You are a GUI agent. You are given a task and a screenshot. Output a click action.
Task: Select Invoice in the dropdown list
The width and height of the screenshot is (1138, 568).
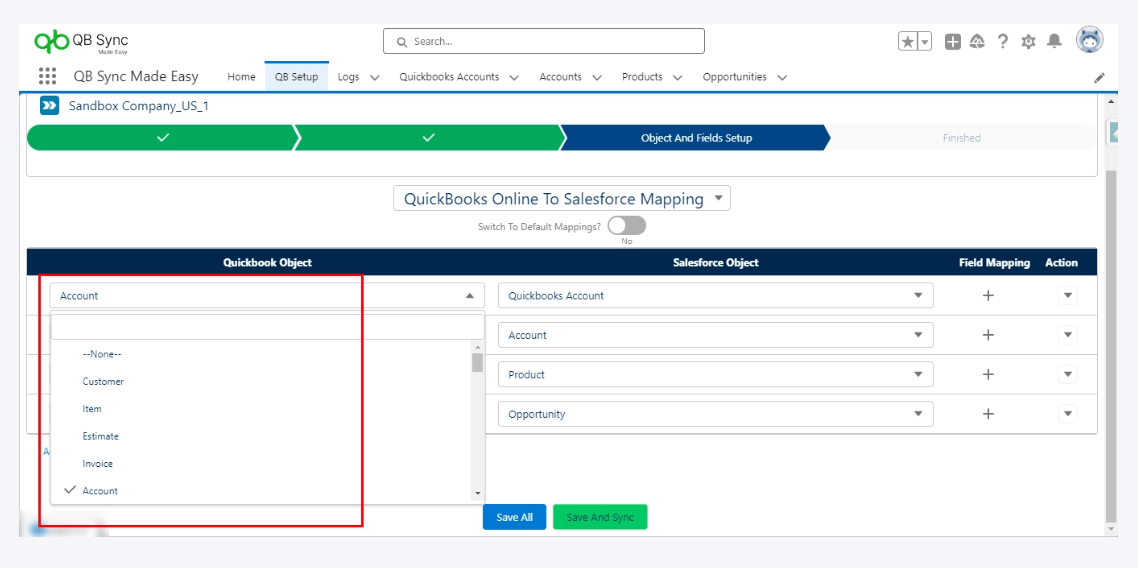(x=98, y=464)
